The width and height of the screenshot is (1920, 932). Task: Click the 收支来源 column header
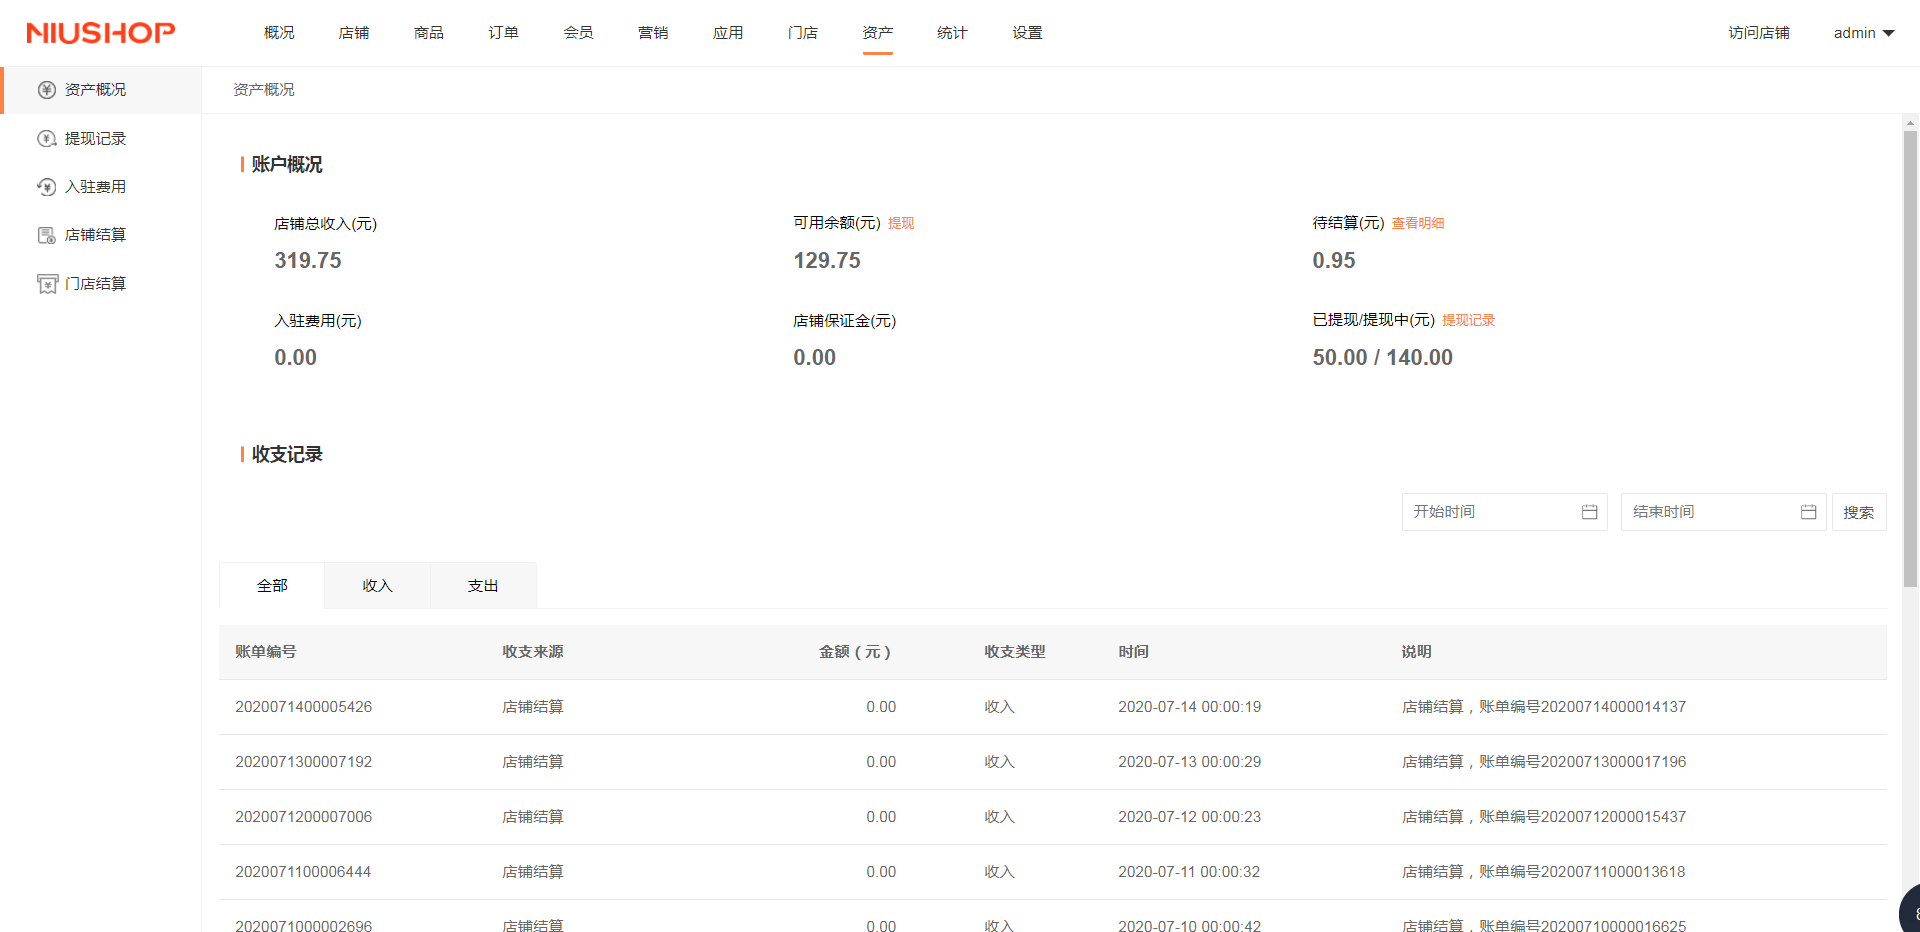pos(533,652)
